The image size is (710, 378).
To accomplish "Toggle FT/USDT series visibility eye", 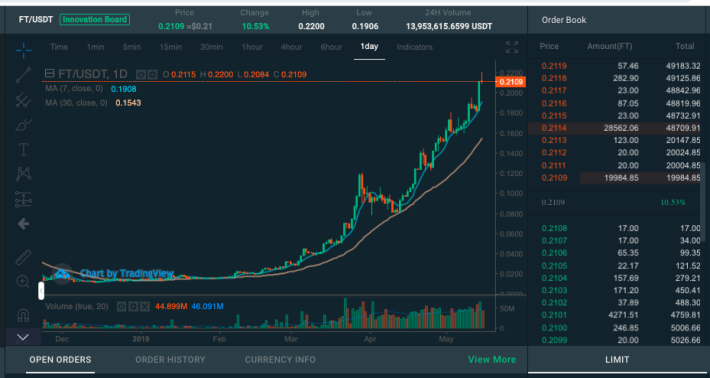I will click(x=141, y=74).
